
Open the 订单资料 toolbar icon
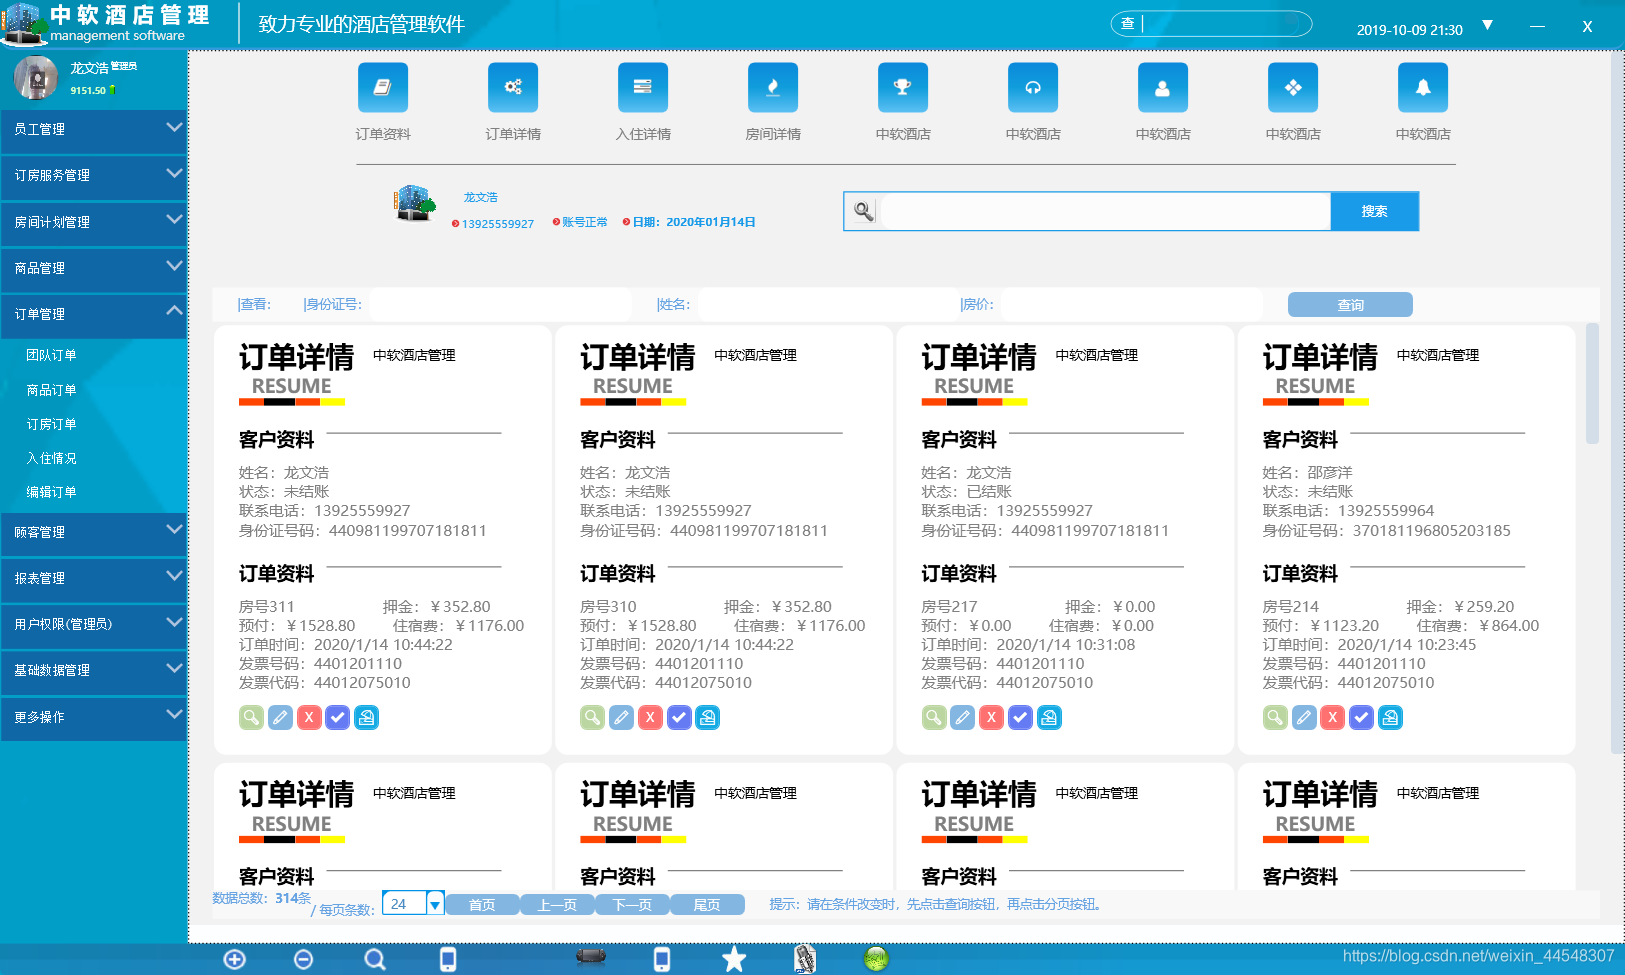(383, 88)
